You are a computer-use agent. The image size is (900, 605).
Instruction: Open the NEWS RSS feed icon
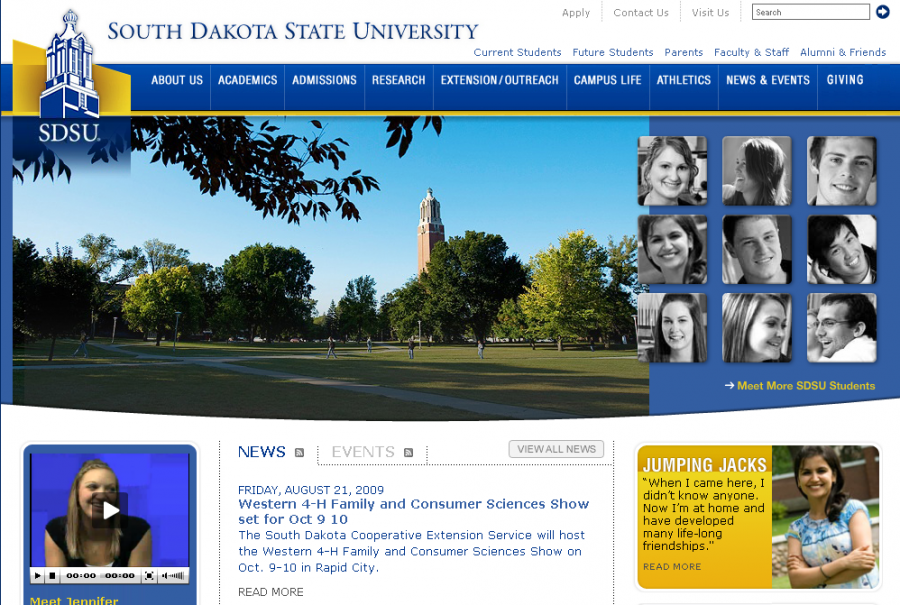(x=299, y=452)
